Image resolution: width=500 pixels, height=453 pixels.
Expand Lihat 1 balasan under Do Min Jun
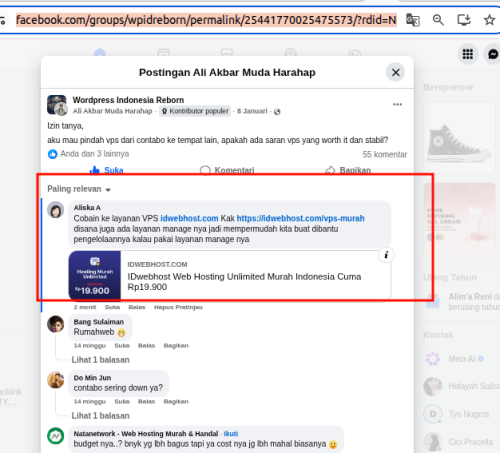pos(100,416)
